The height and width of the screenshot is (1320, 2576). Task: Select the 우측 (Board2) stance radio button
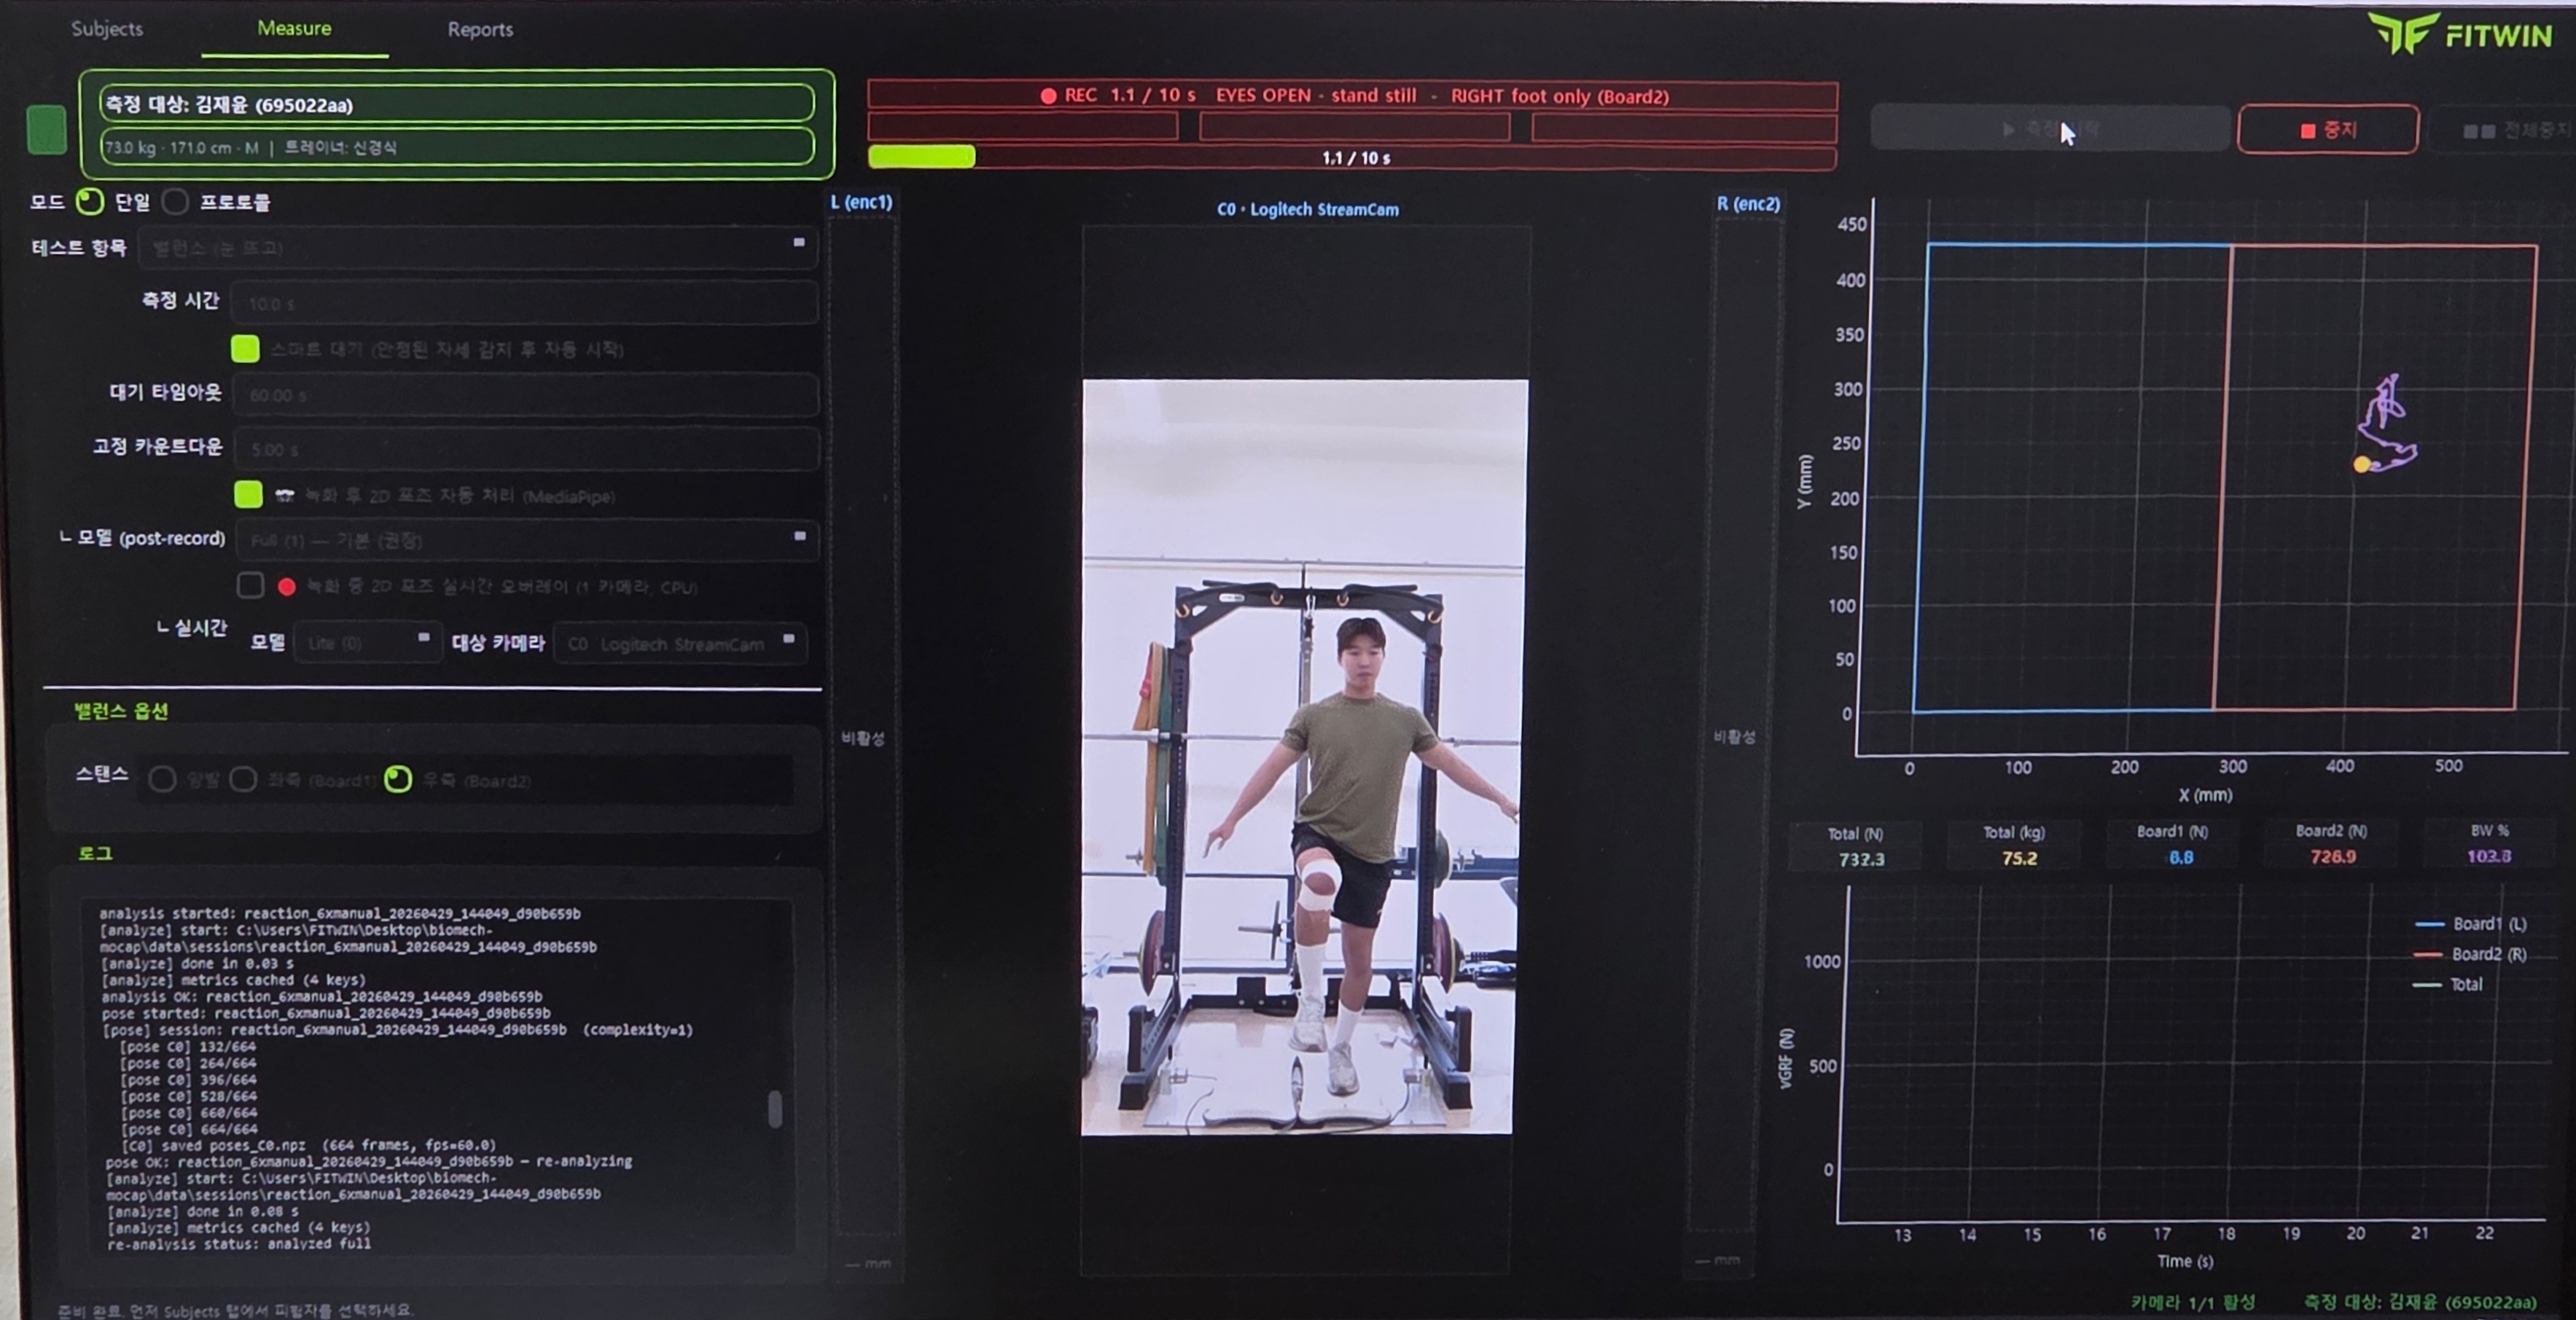tap(398, 779)
